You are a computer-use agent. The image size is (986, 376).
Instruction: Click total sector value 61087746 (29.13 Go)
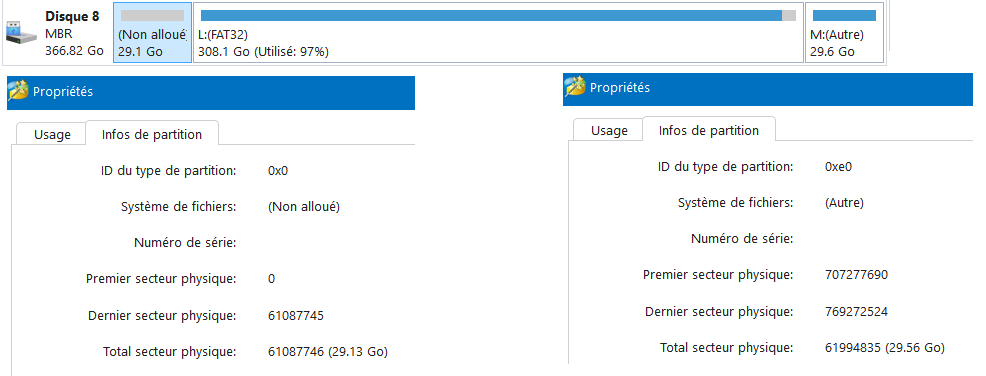(328, 352)
